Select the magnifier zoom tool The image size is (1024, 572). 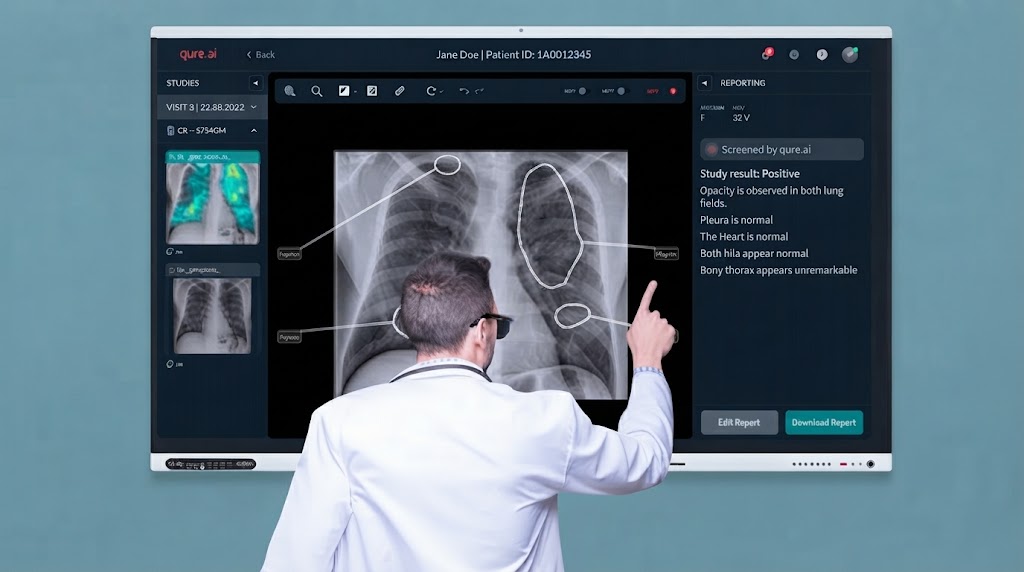[x=317, y=91]
